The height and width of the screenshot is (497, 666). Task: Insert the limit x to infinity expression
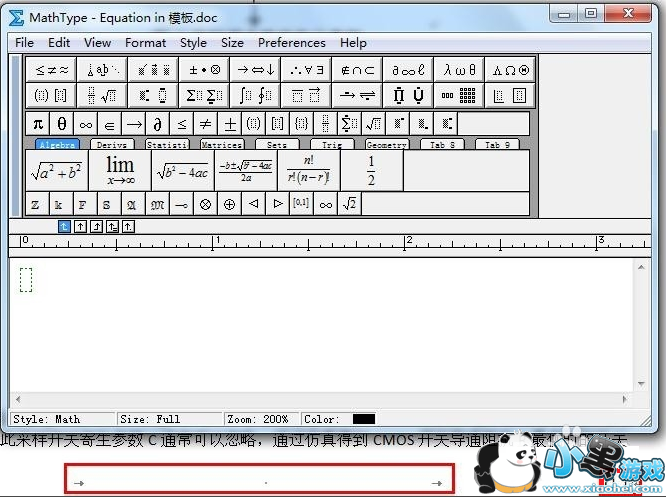point(120,170)
